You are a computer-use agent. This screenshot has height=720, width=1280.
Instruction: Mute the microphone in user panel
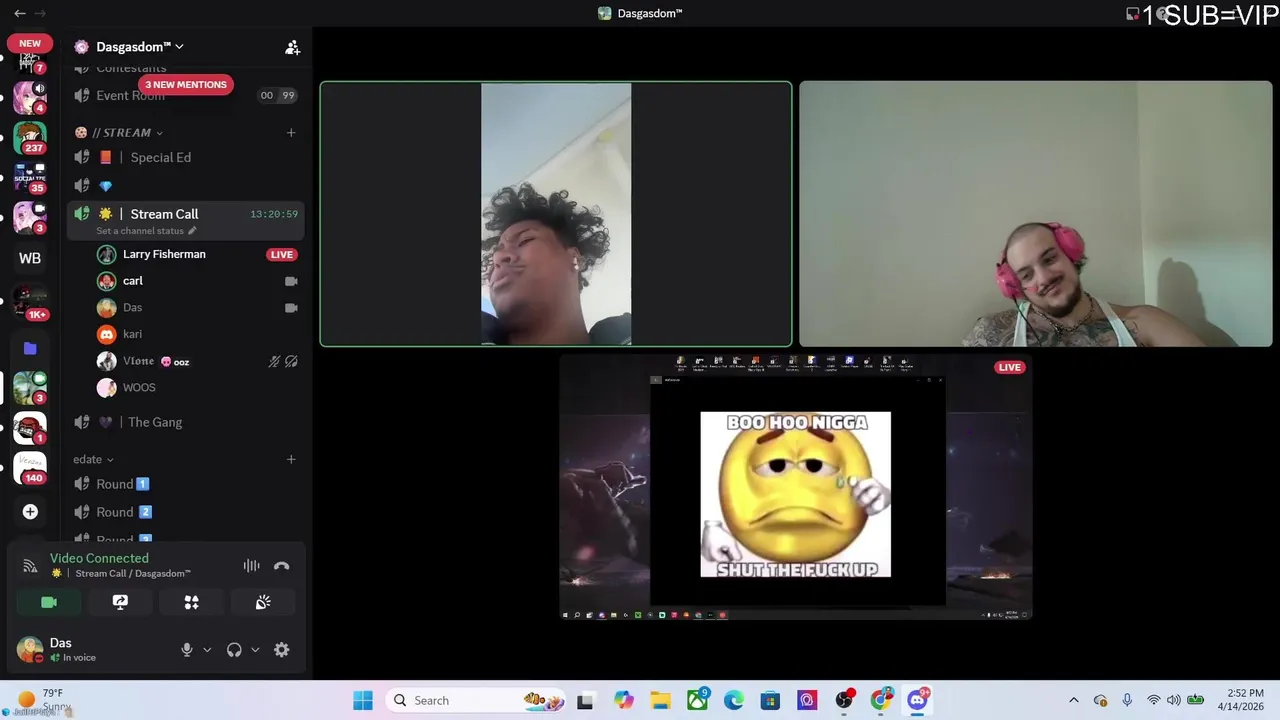click(186, 650)
